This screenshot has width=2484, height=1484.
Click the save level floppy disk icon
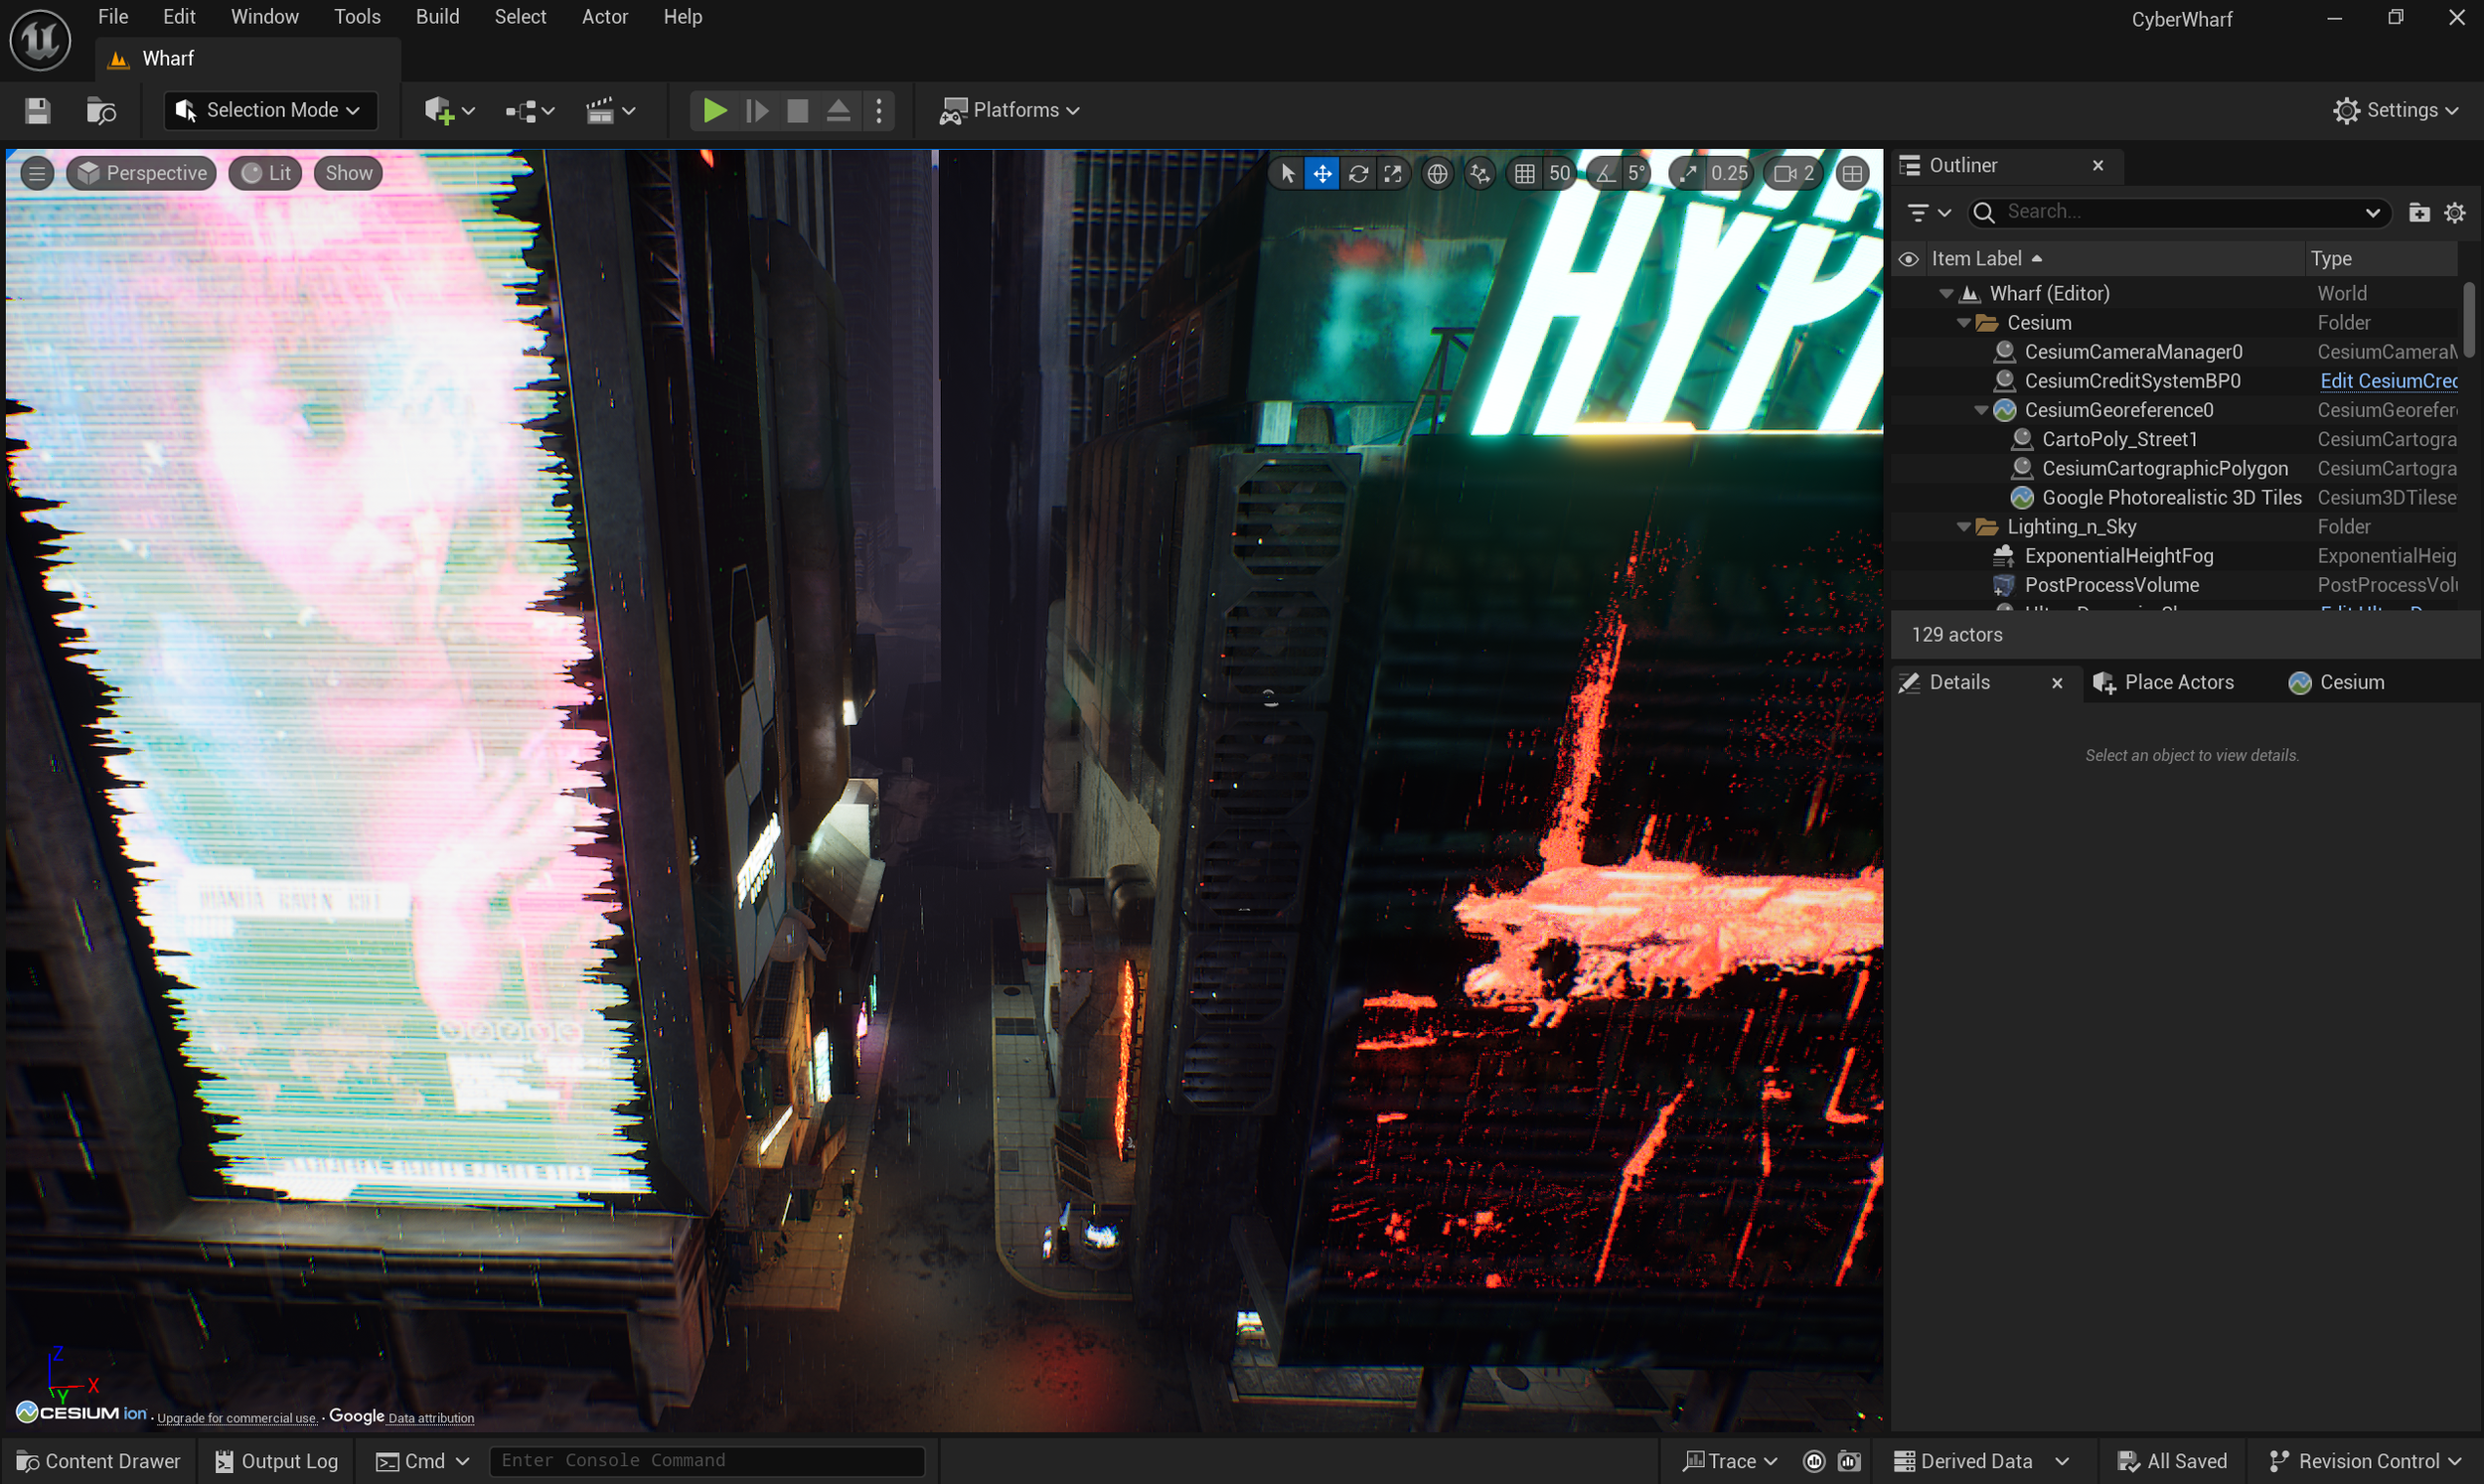pyautogui.click(x=37, y=110)
